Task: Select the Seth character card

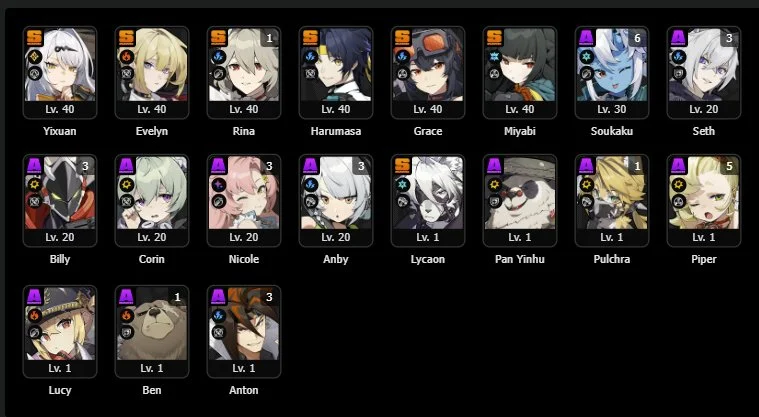Action: tap(704, 73)
